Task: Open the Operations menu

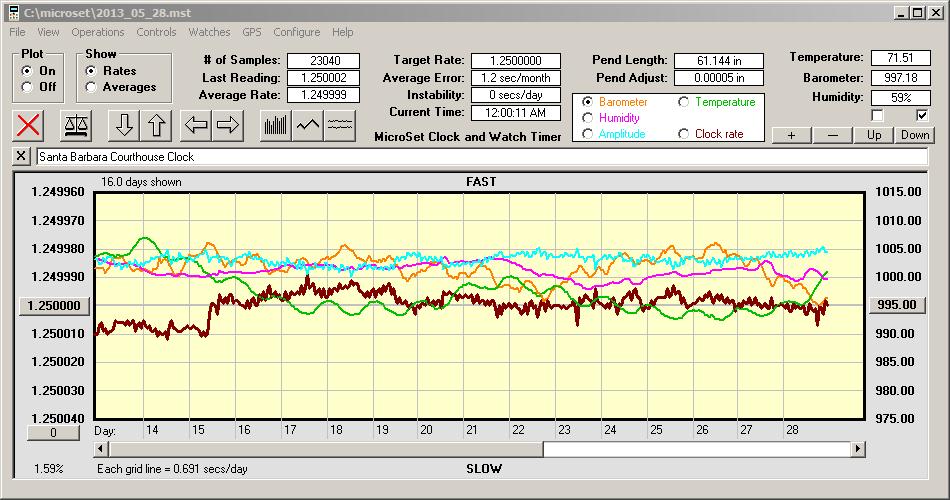Action: pyautogui.click(x=98, y=32)
